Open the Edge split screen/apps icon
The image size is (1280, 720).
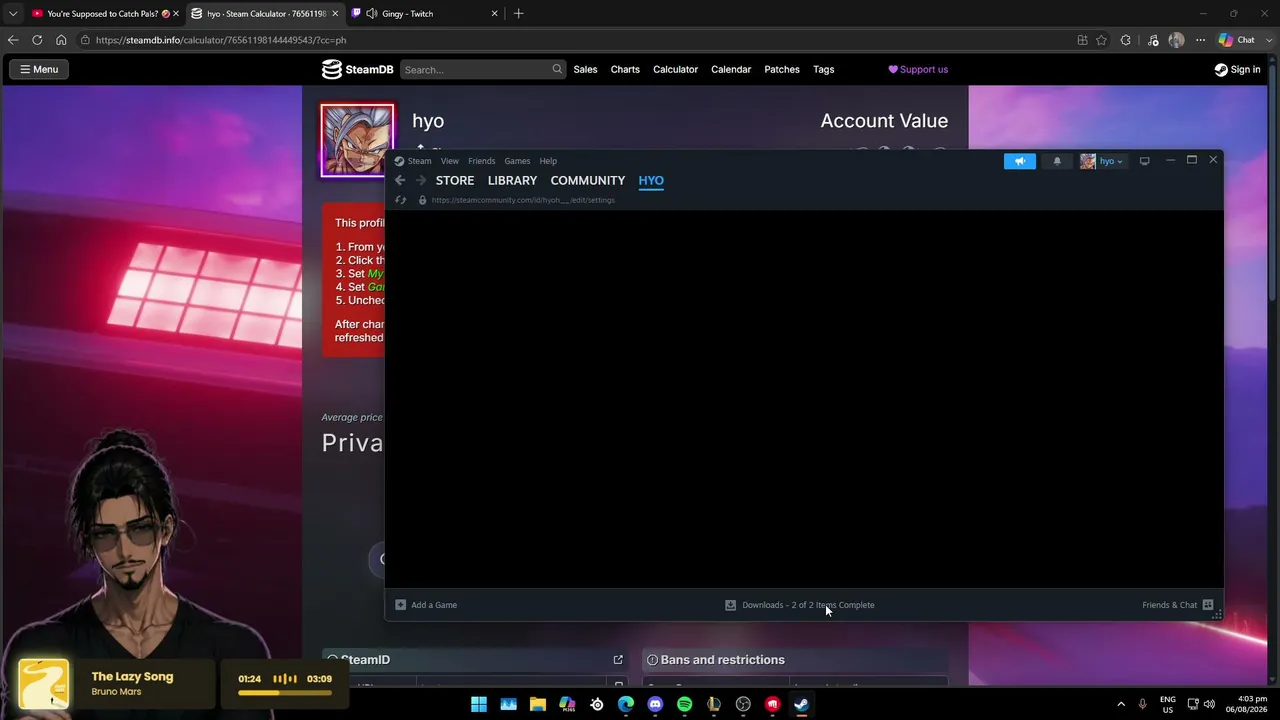point(1082,40)
